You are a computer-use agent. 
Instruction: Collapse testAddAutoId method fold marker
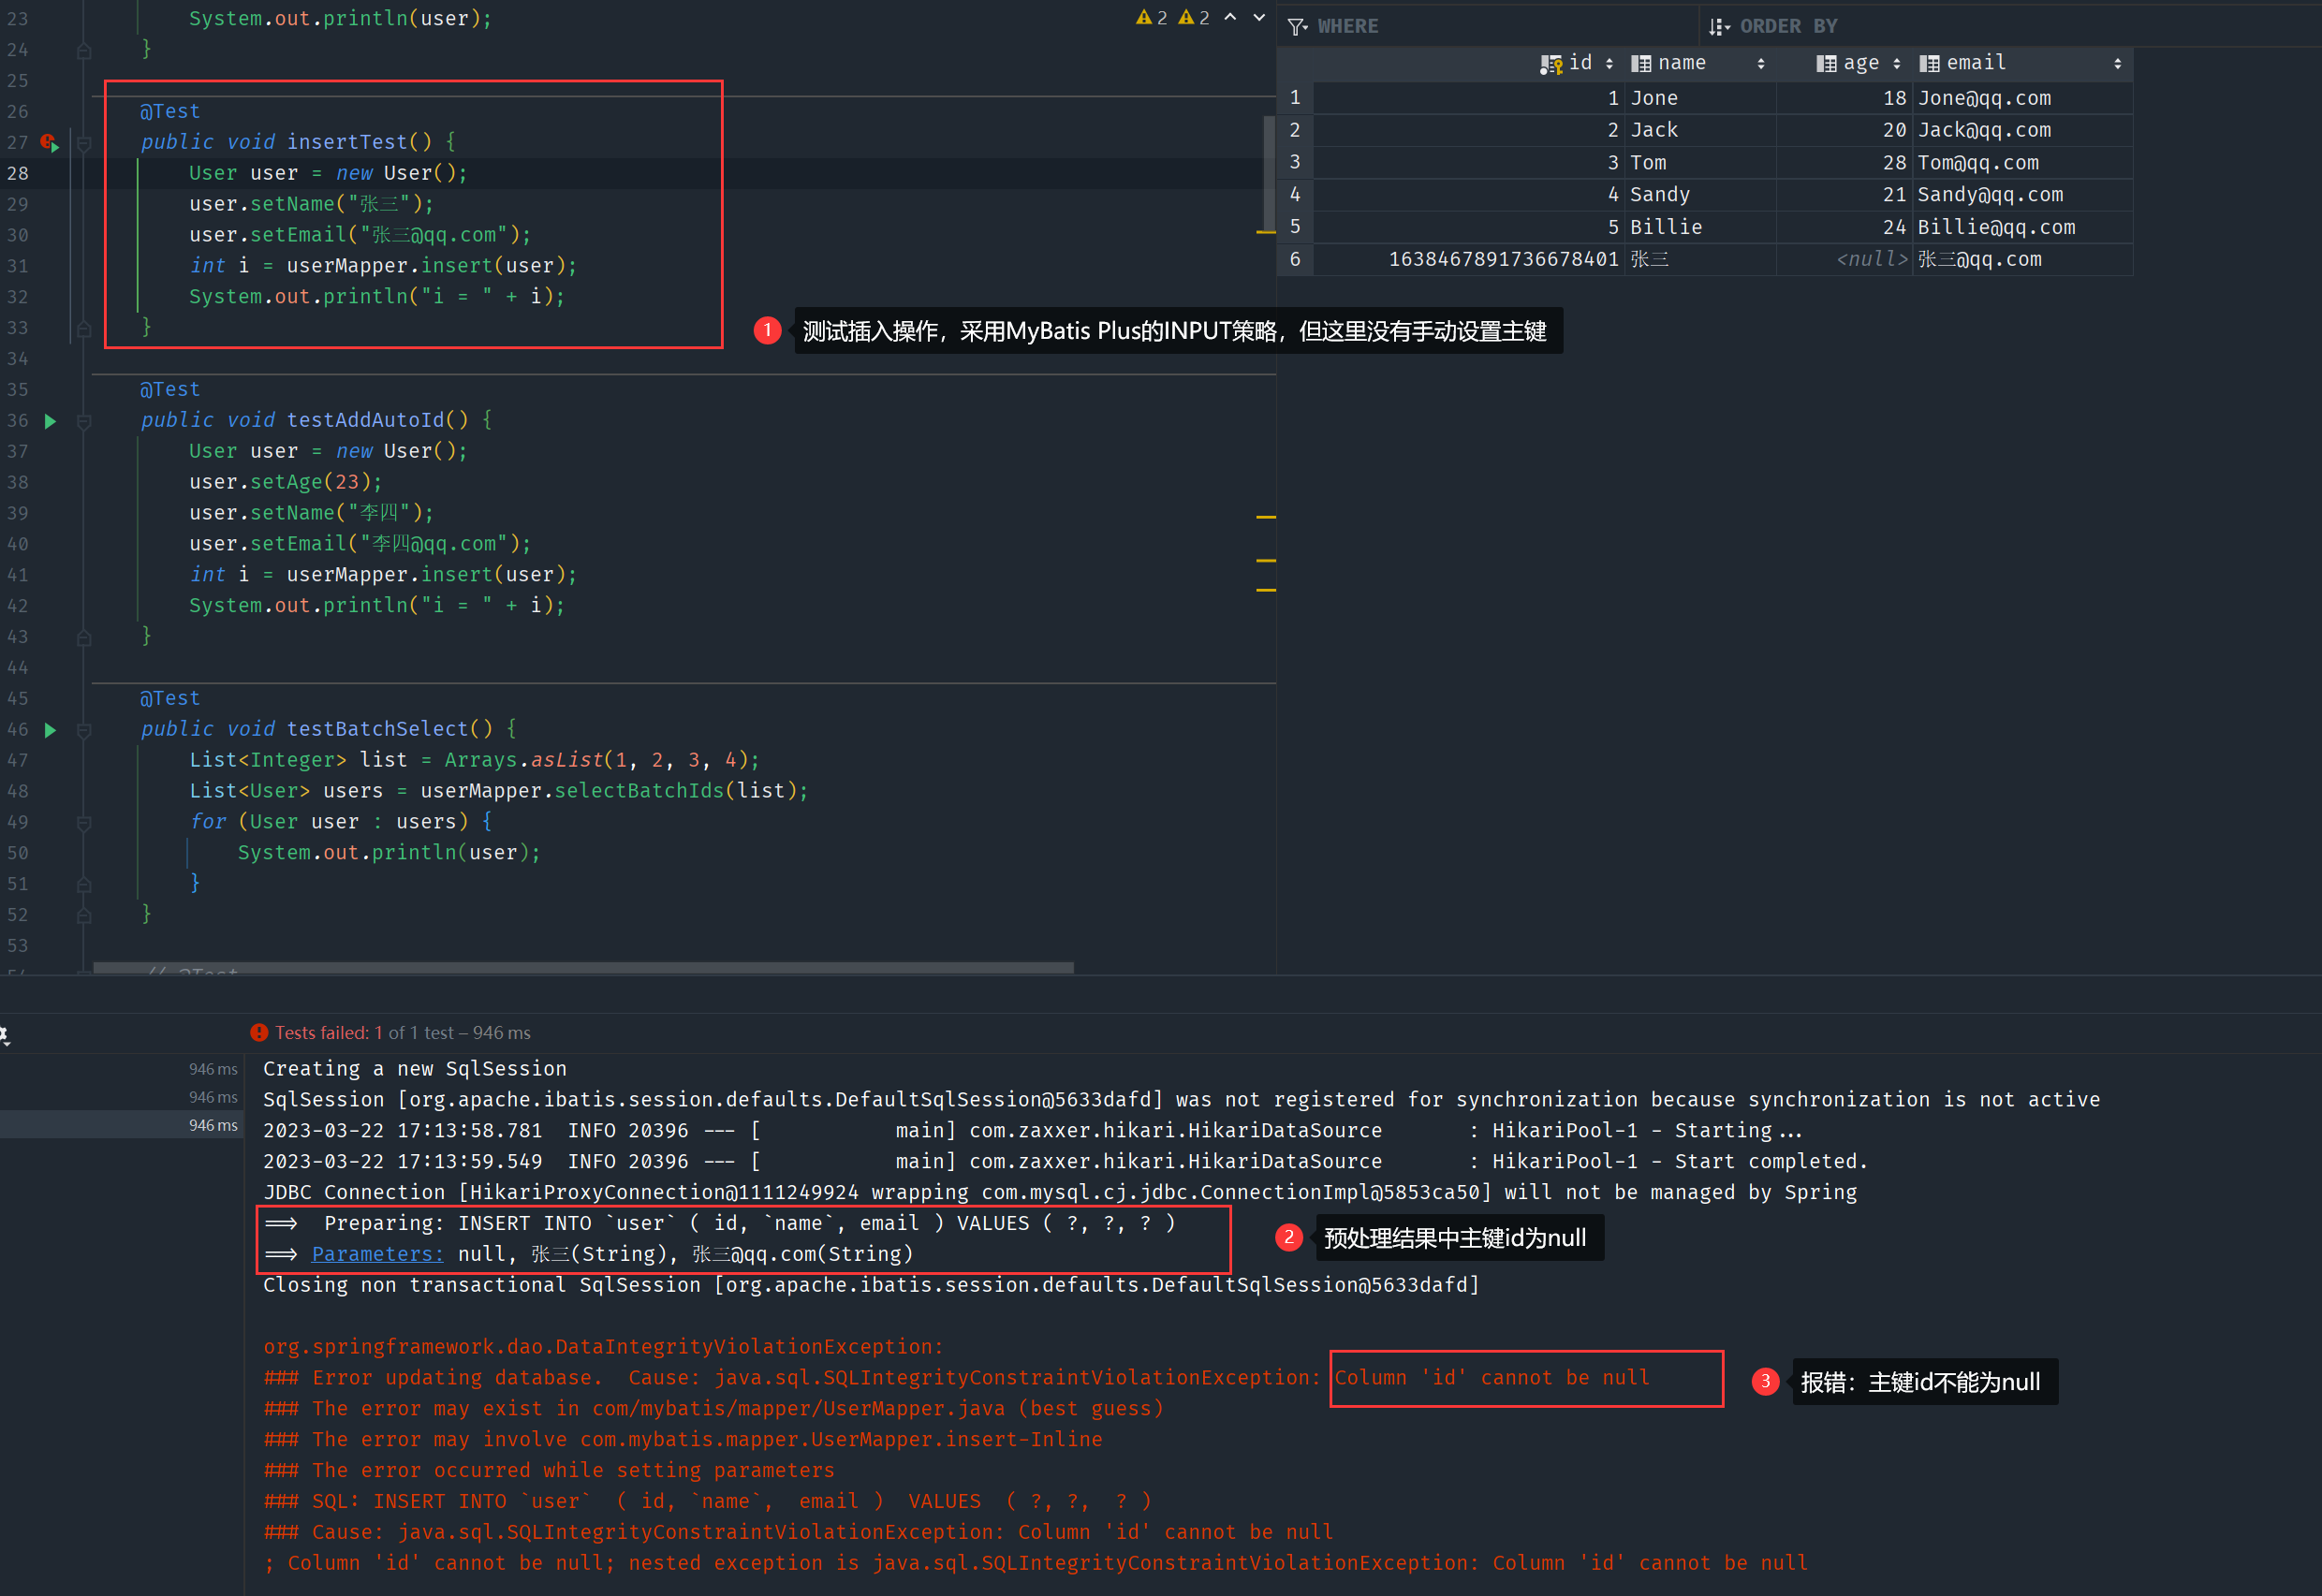coord(84,421)
